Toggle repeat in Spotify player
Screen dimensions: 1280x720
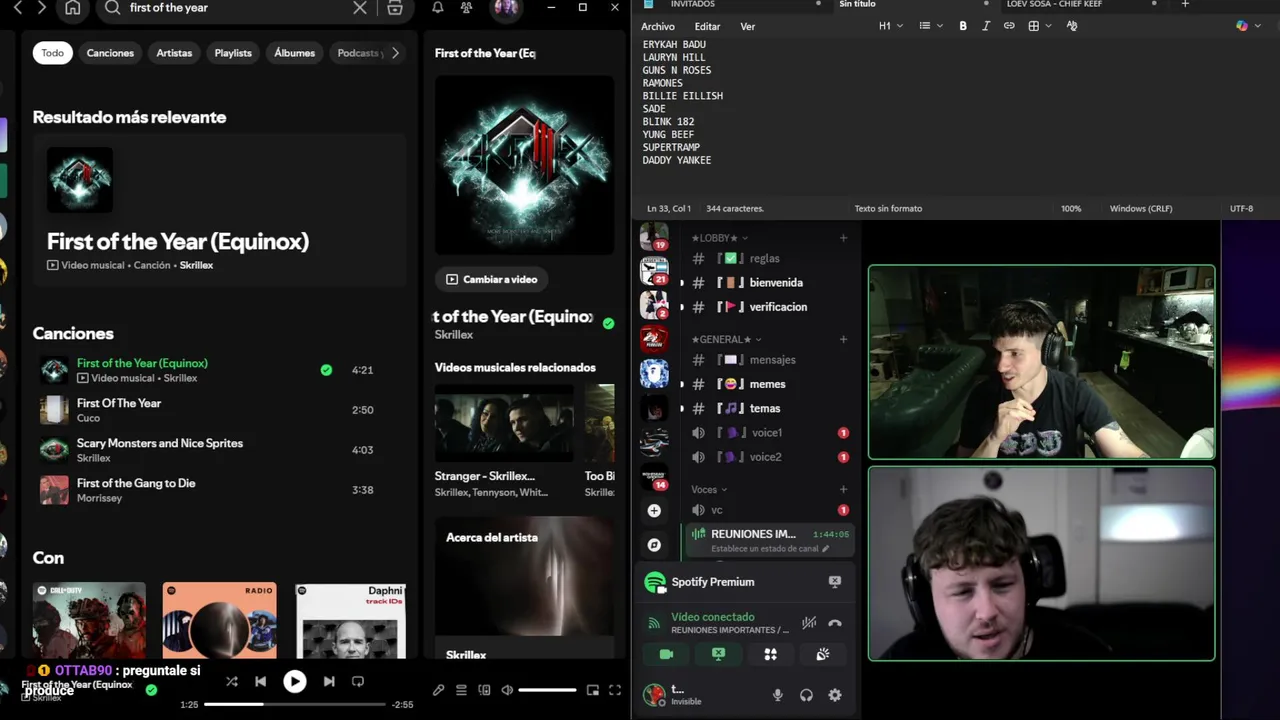[357, 681]
